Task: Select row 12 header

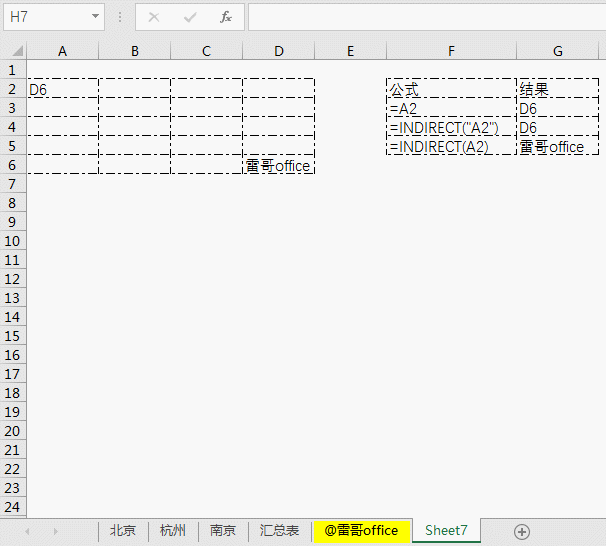Action: pyautogui.click(x=12, y=279)
